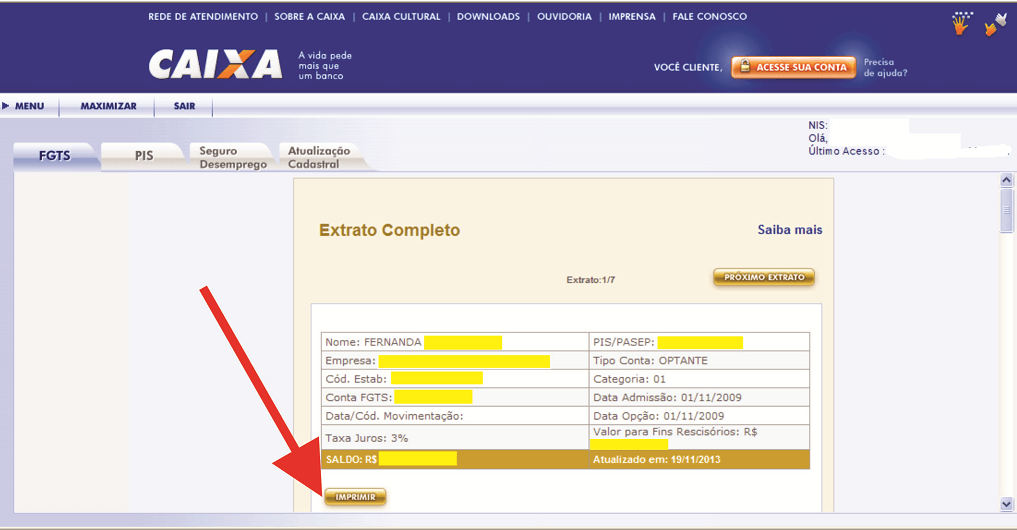The height and width of the screenshot is (530, 1017).
Task: Click the slogan A vida pede mais que um banco
Action: click(325, 66)
